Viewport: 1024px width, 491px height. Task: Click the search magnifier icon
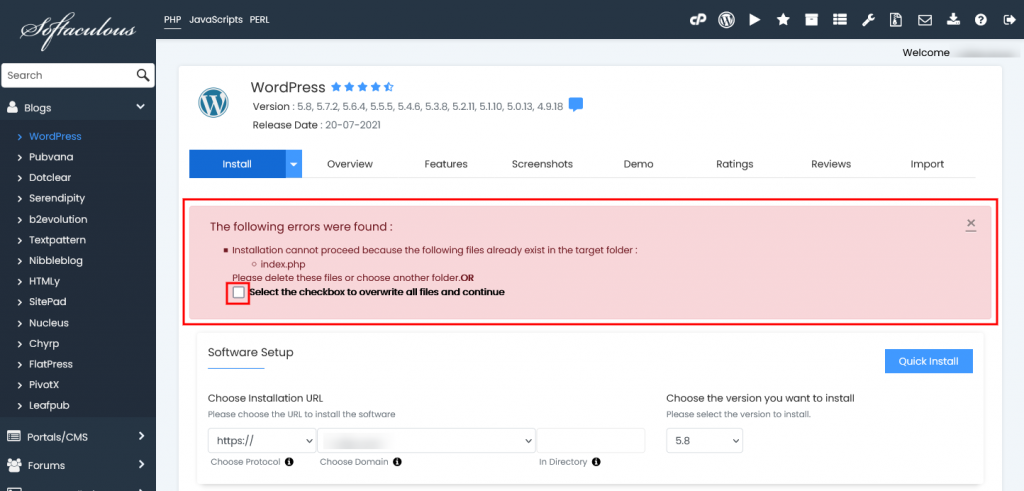point(143,75)
